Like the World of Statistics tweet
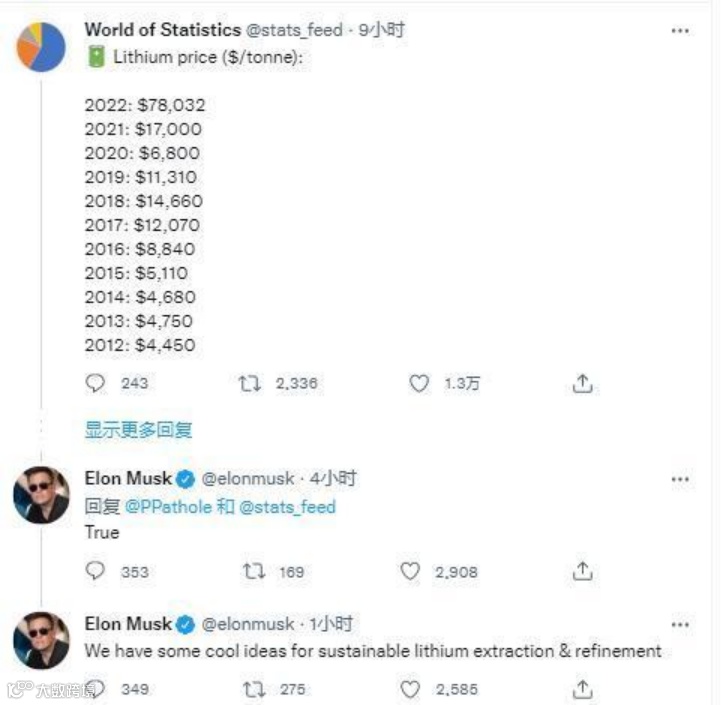The image size is (726, 705). tap(420, 383)
